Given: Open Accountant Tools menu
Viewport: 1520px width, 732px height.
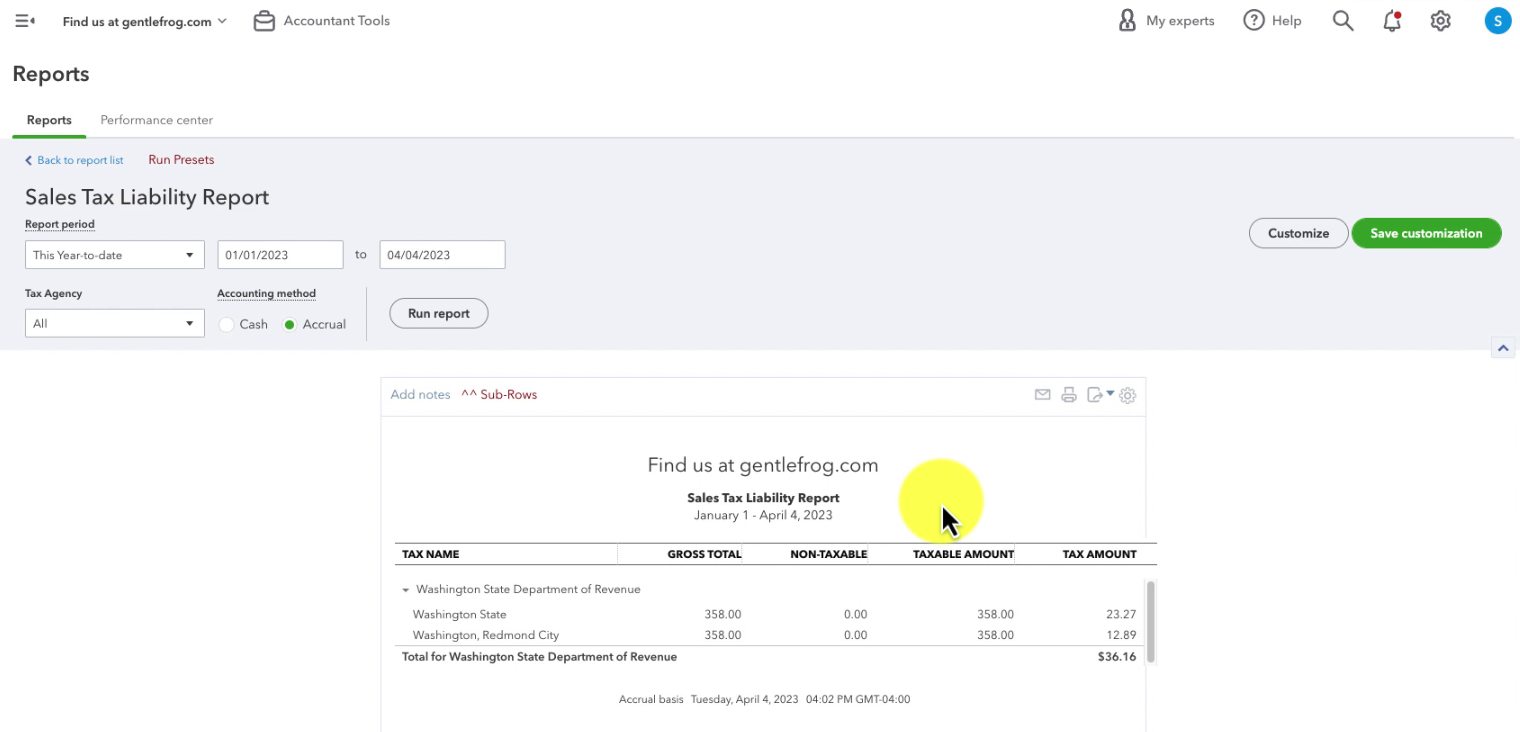Looking at the screenshot, I should pyautogui.click(x=321, y=21).
